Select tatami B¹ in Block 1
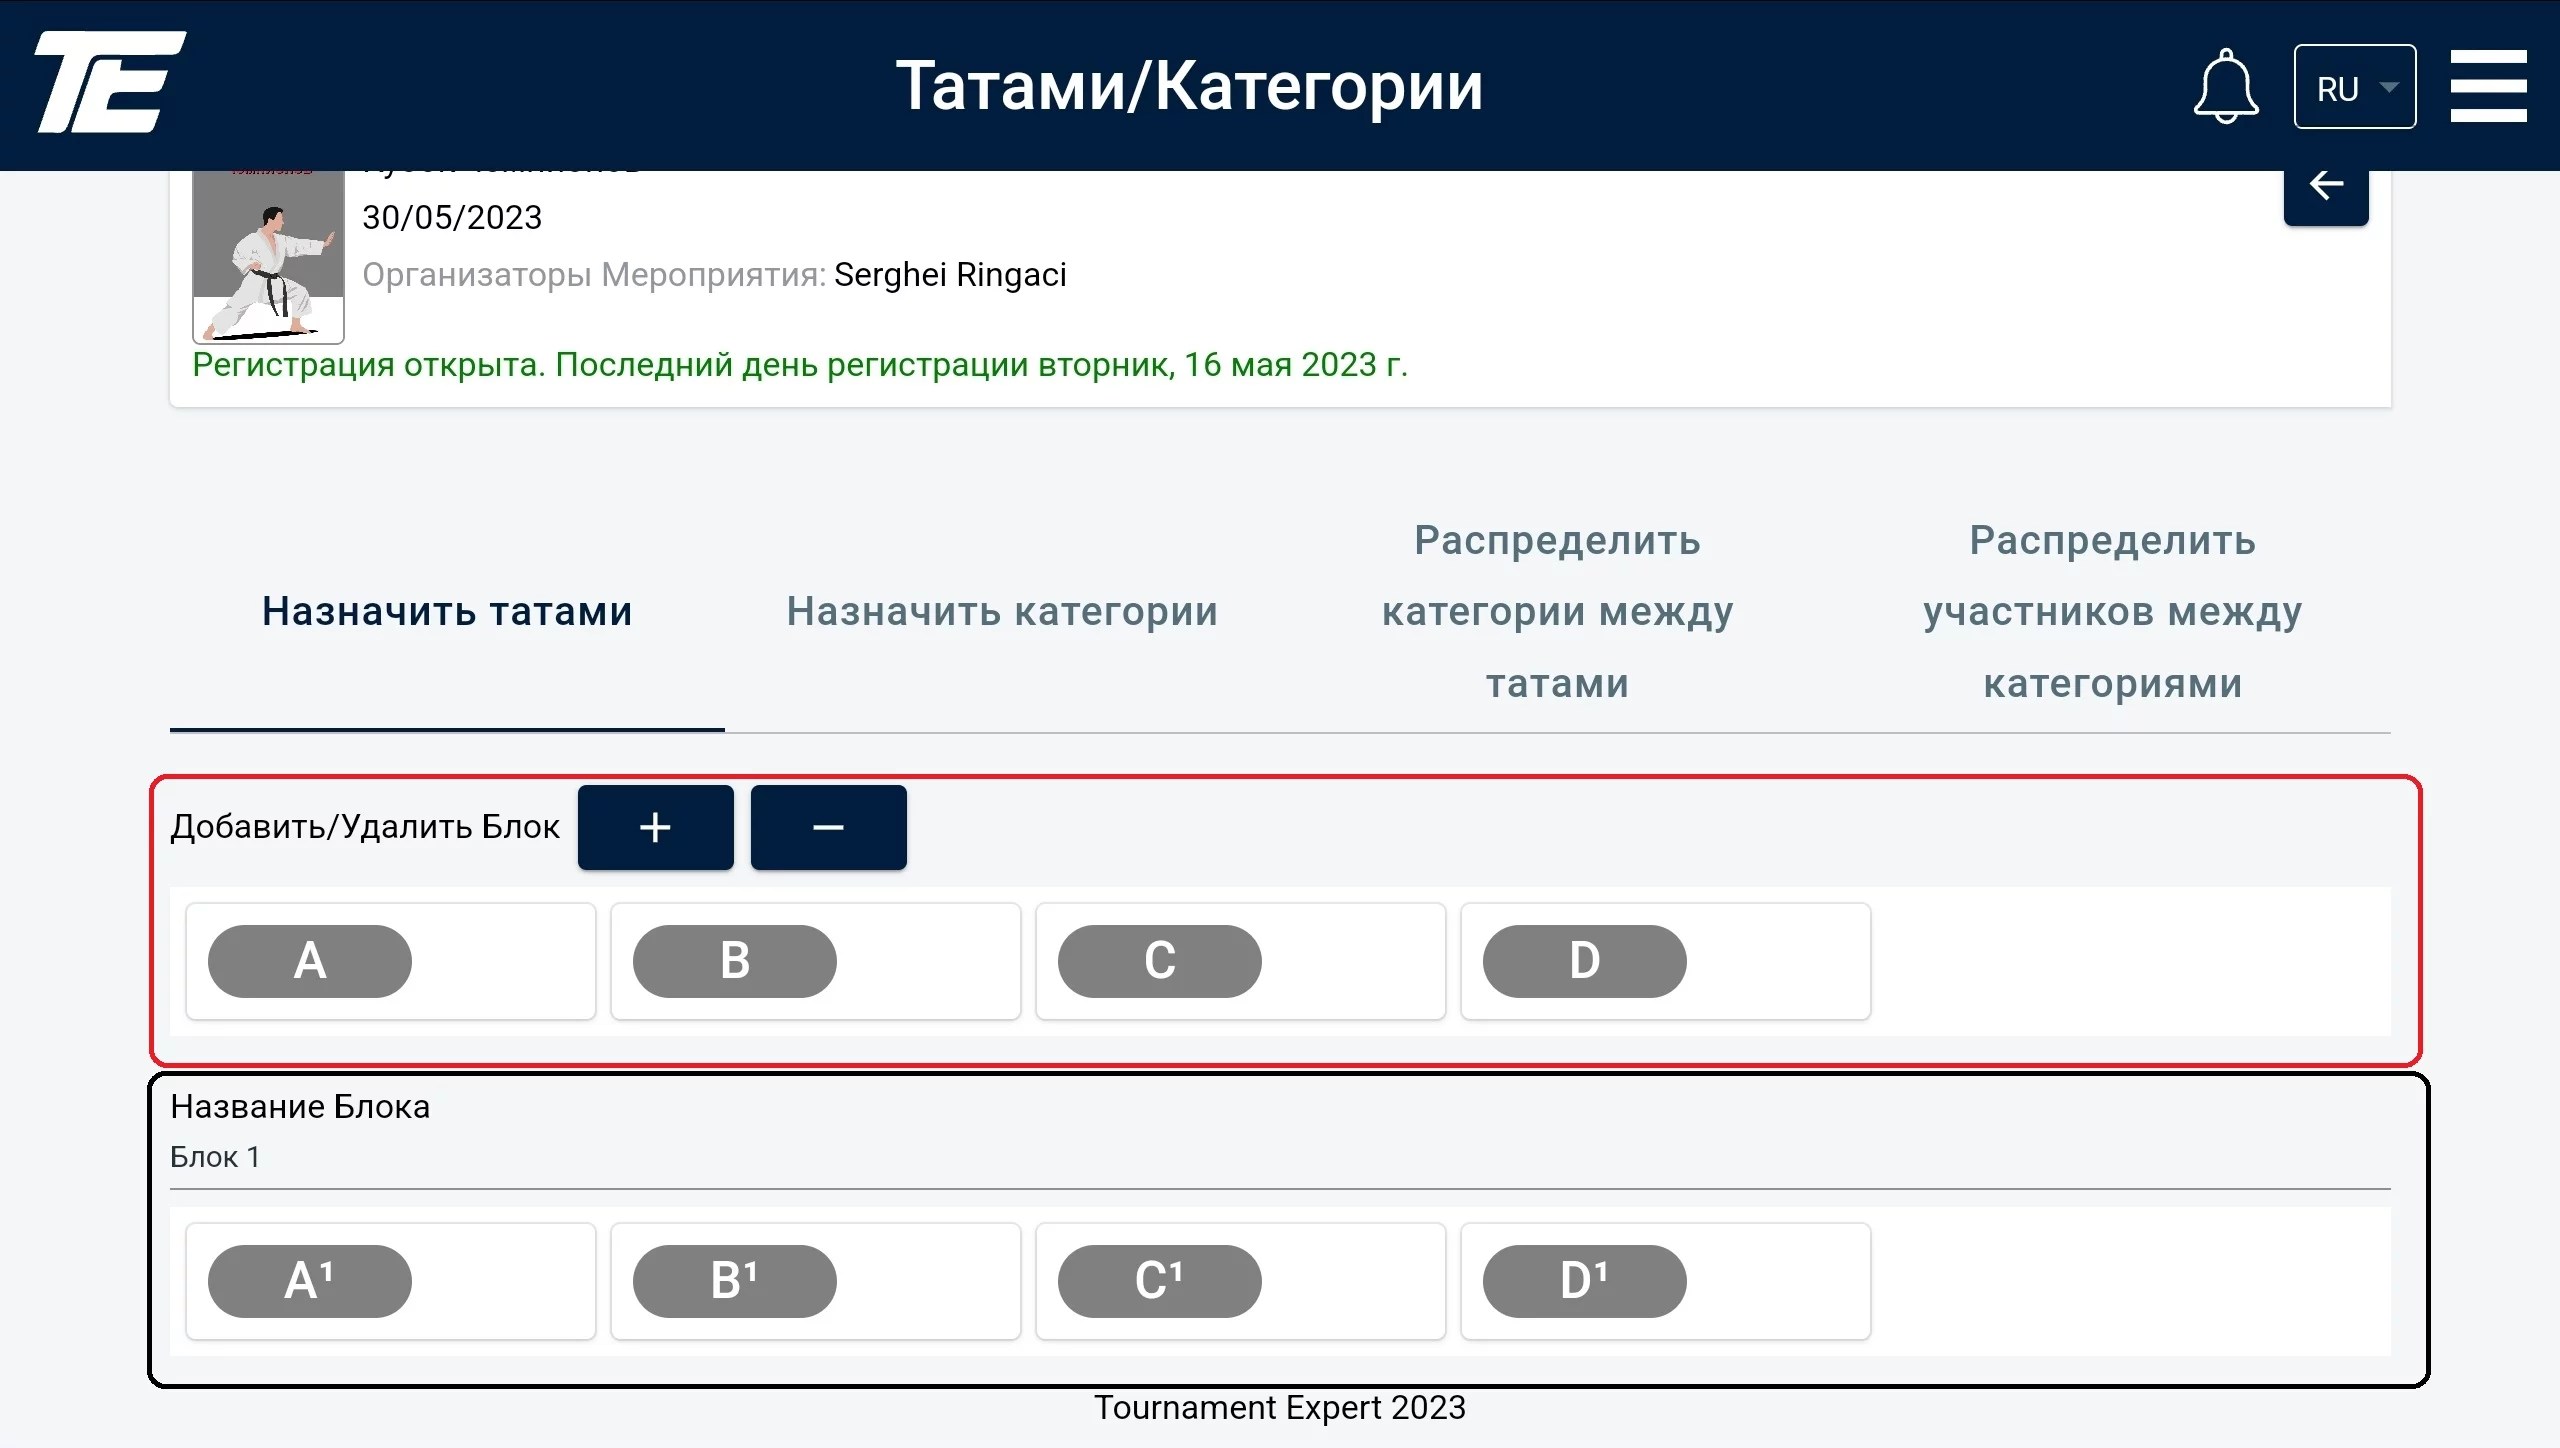Screen dimensions: 2560x1448 click(735, 1281)
